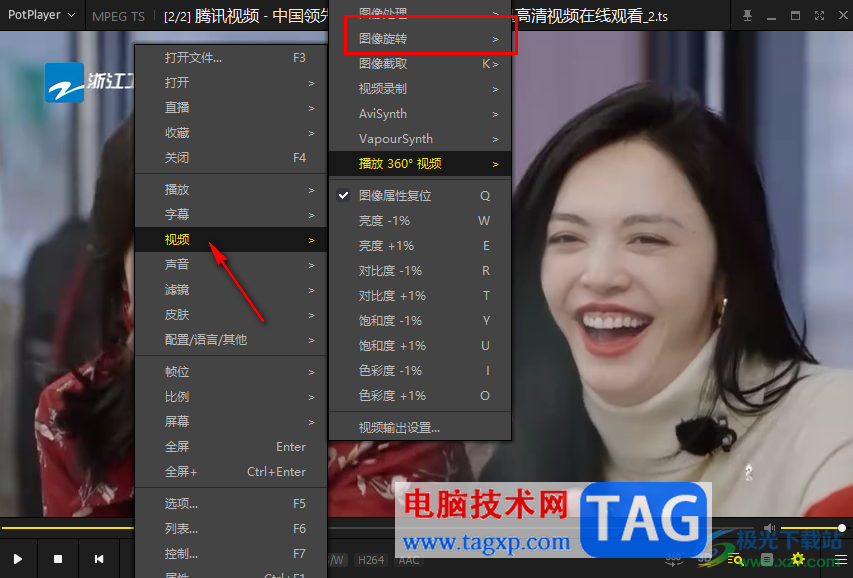
Task: Click the H264 video codec badge
Action: point(371,560)
